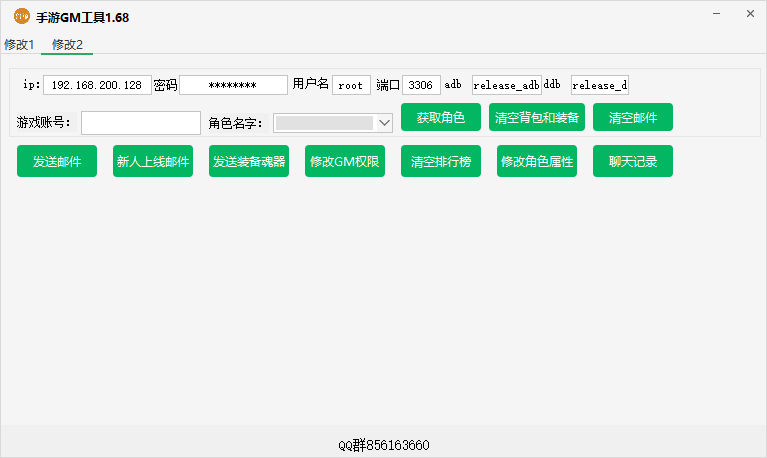Select the 修改2 tab
The height and width of the screenshot is (458, 767).
click(x=67, y=45)
